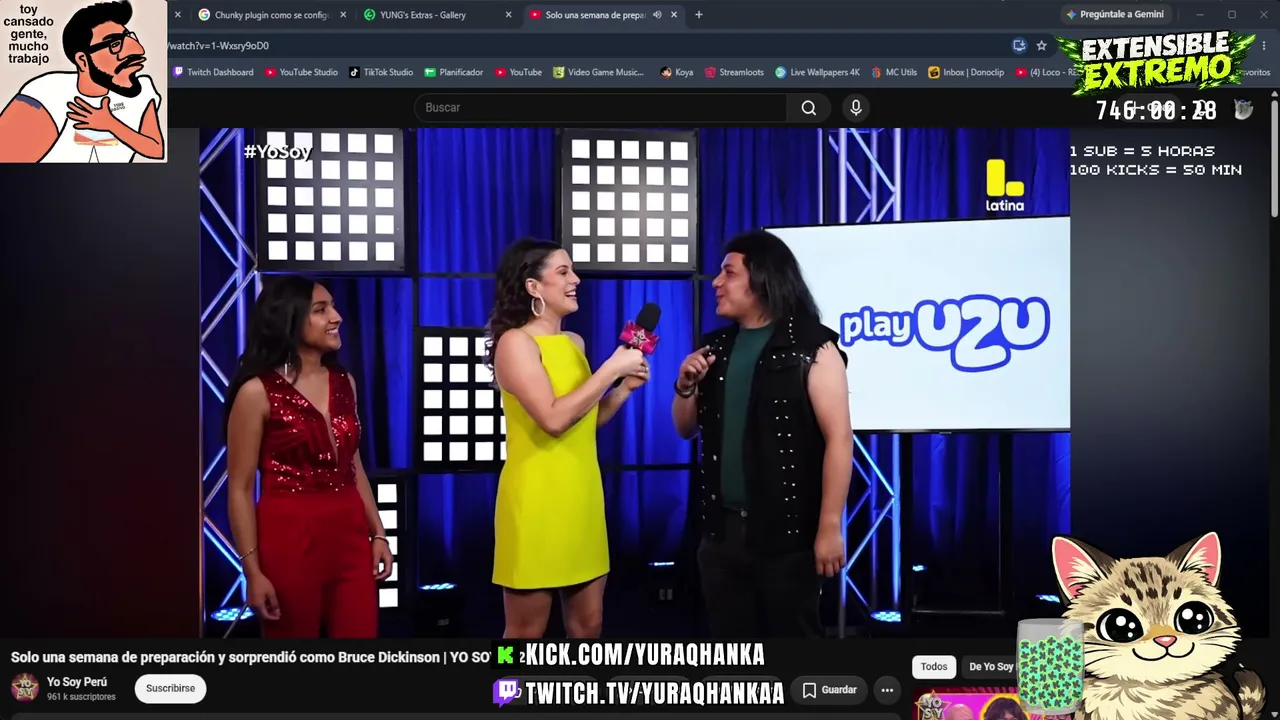Open the Pregúntale a Gemini button
Viewport: 1280px width, 720px height.
pyautogui.click(x=1115, y=15)
